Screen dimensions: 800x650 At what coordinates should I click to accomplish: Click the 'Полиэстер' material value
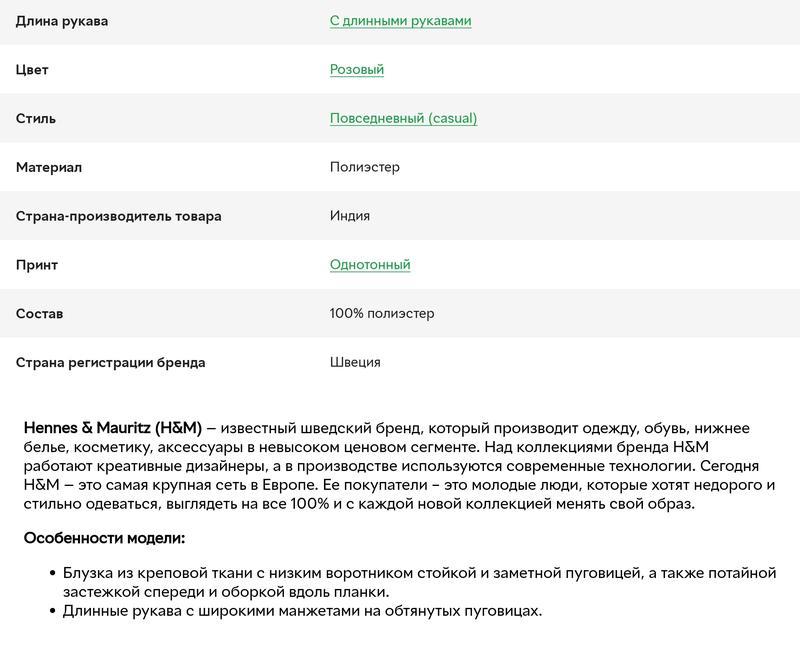364,167
